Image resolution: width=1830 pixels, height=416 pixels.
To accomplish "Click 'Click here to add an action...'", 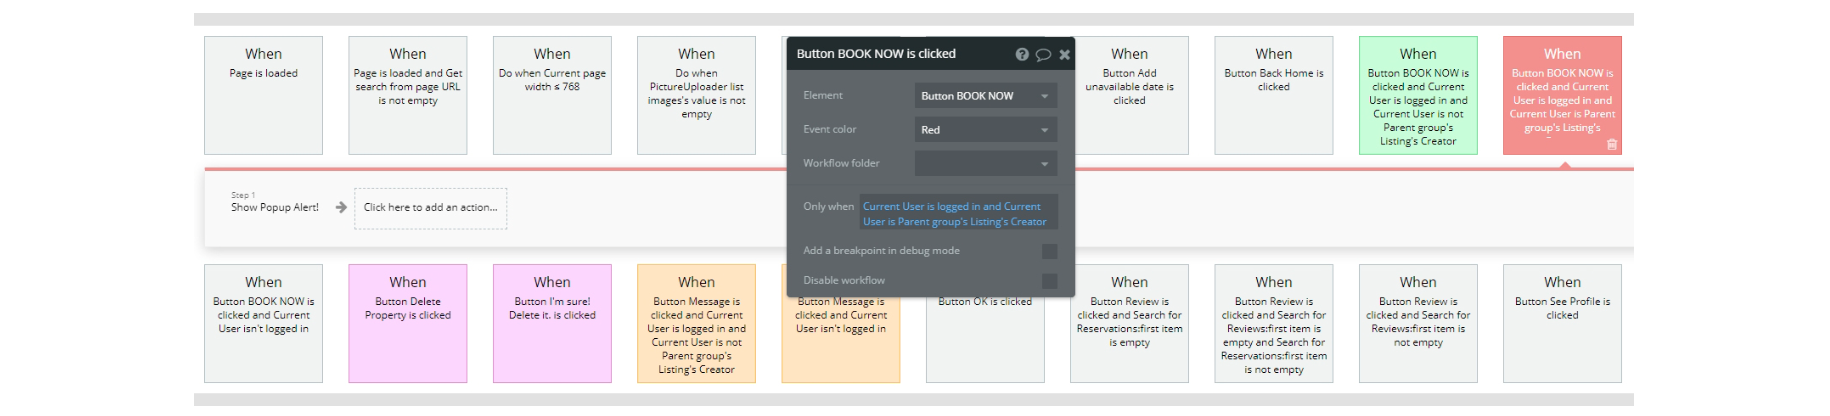I will (x=430, y=208).
